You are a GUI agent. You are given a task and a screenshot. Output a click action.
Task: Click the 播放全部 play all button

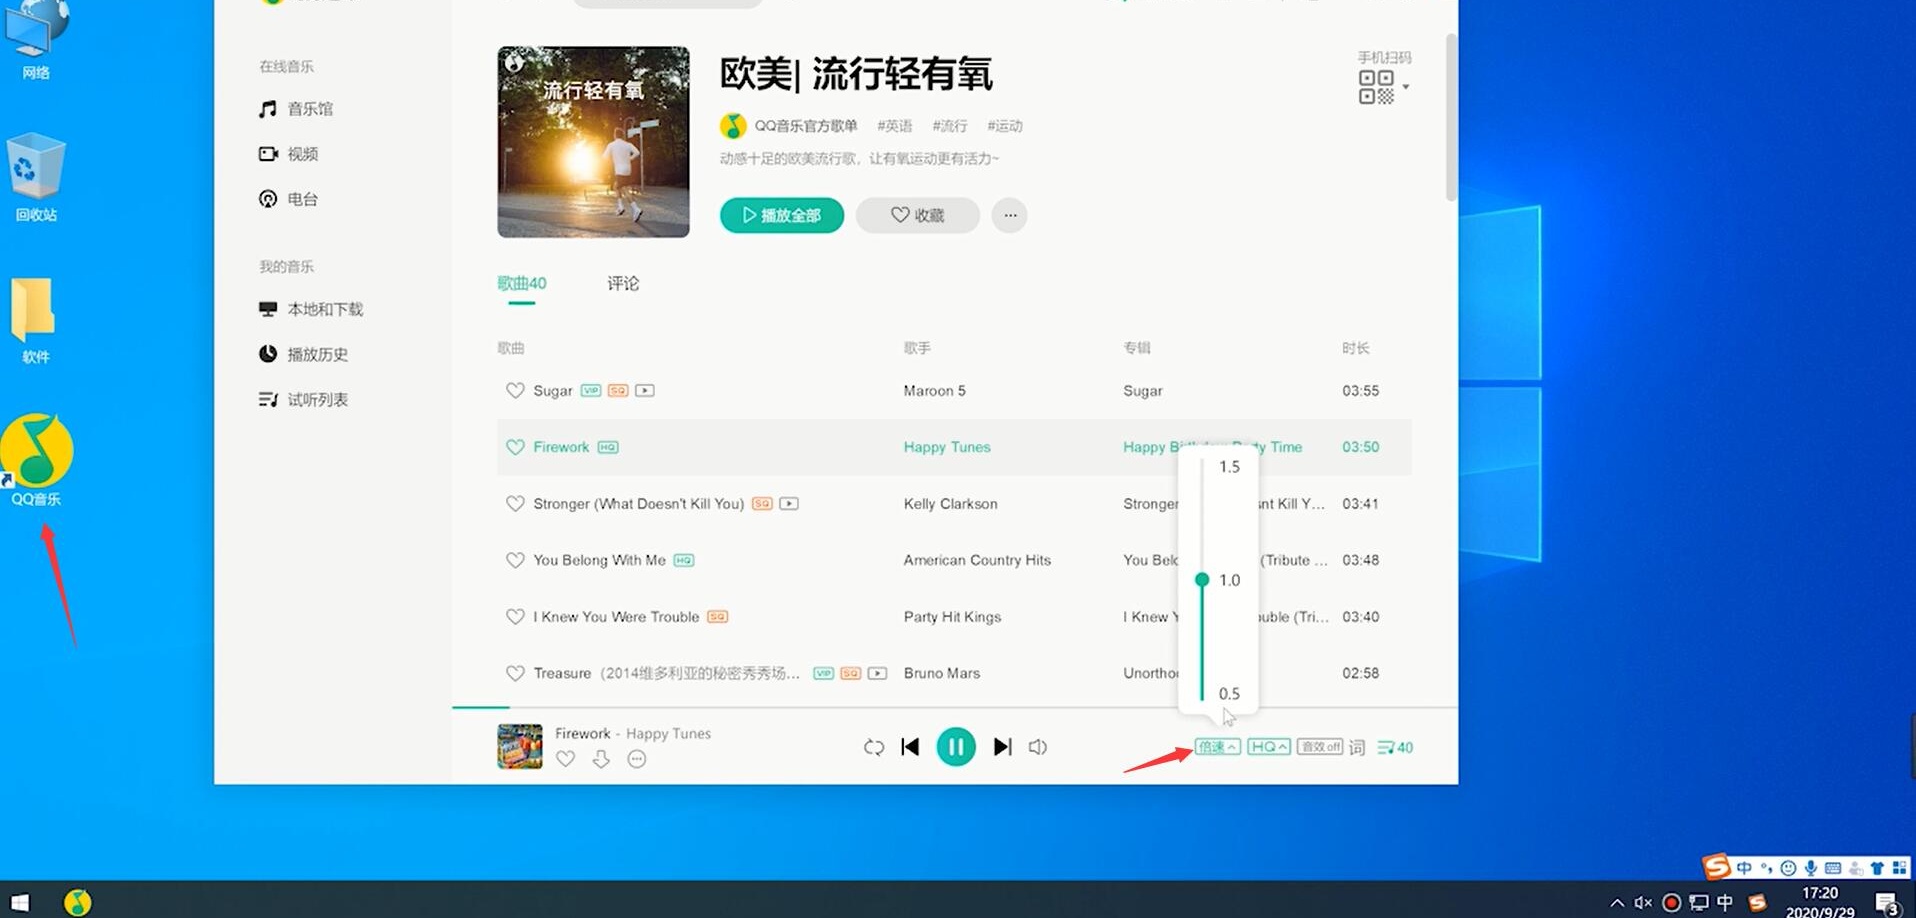[782, 215]
